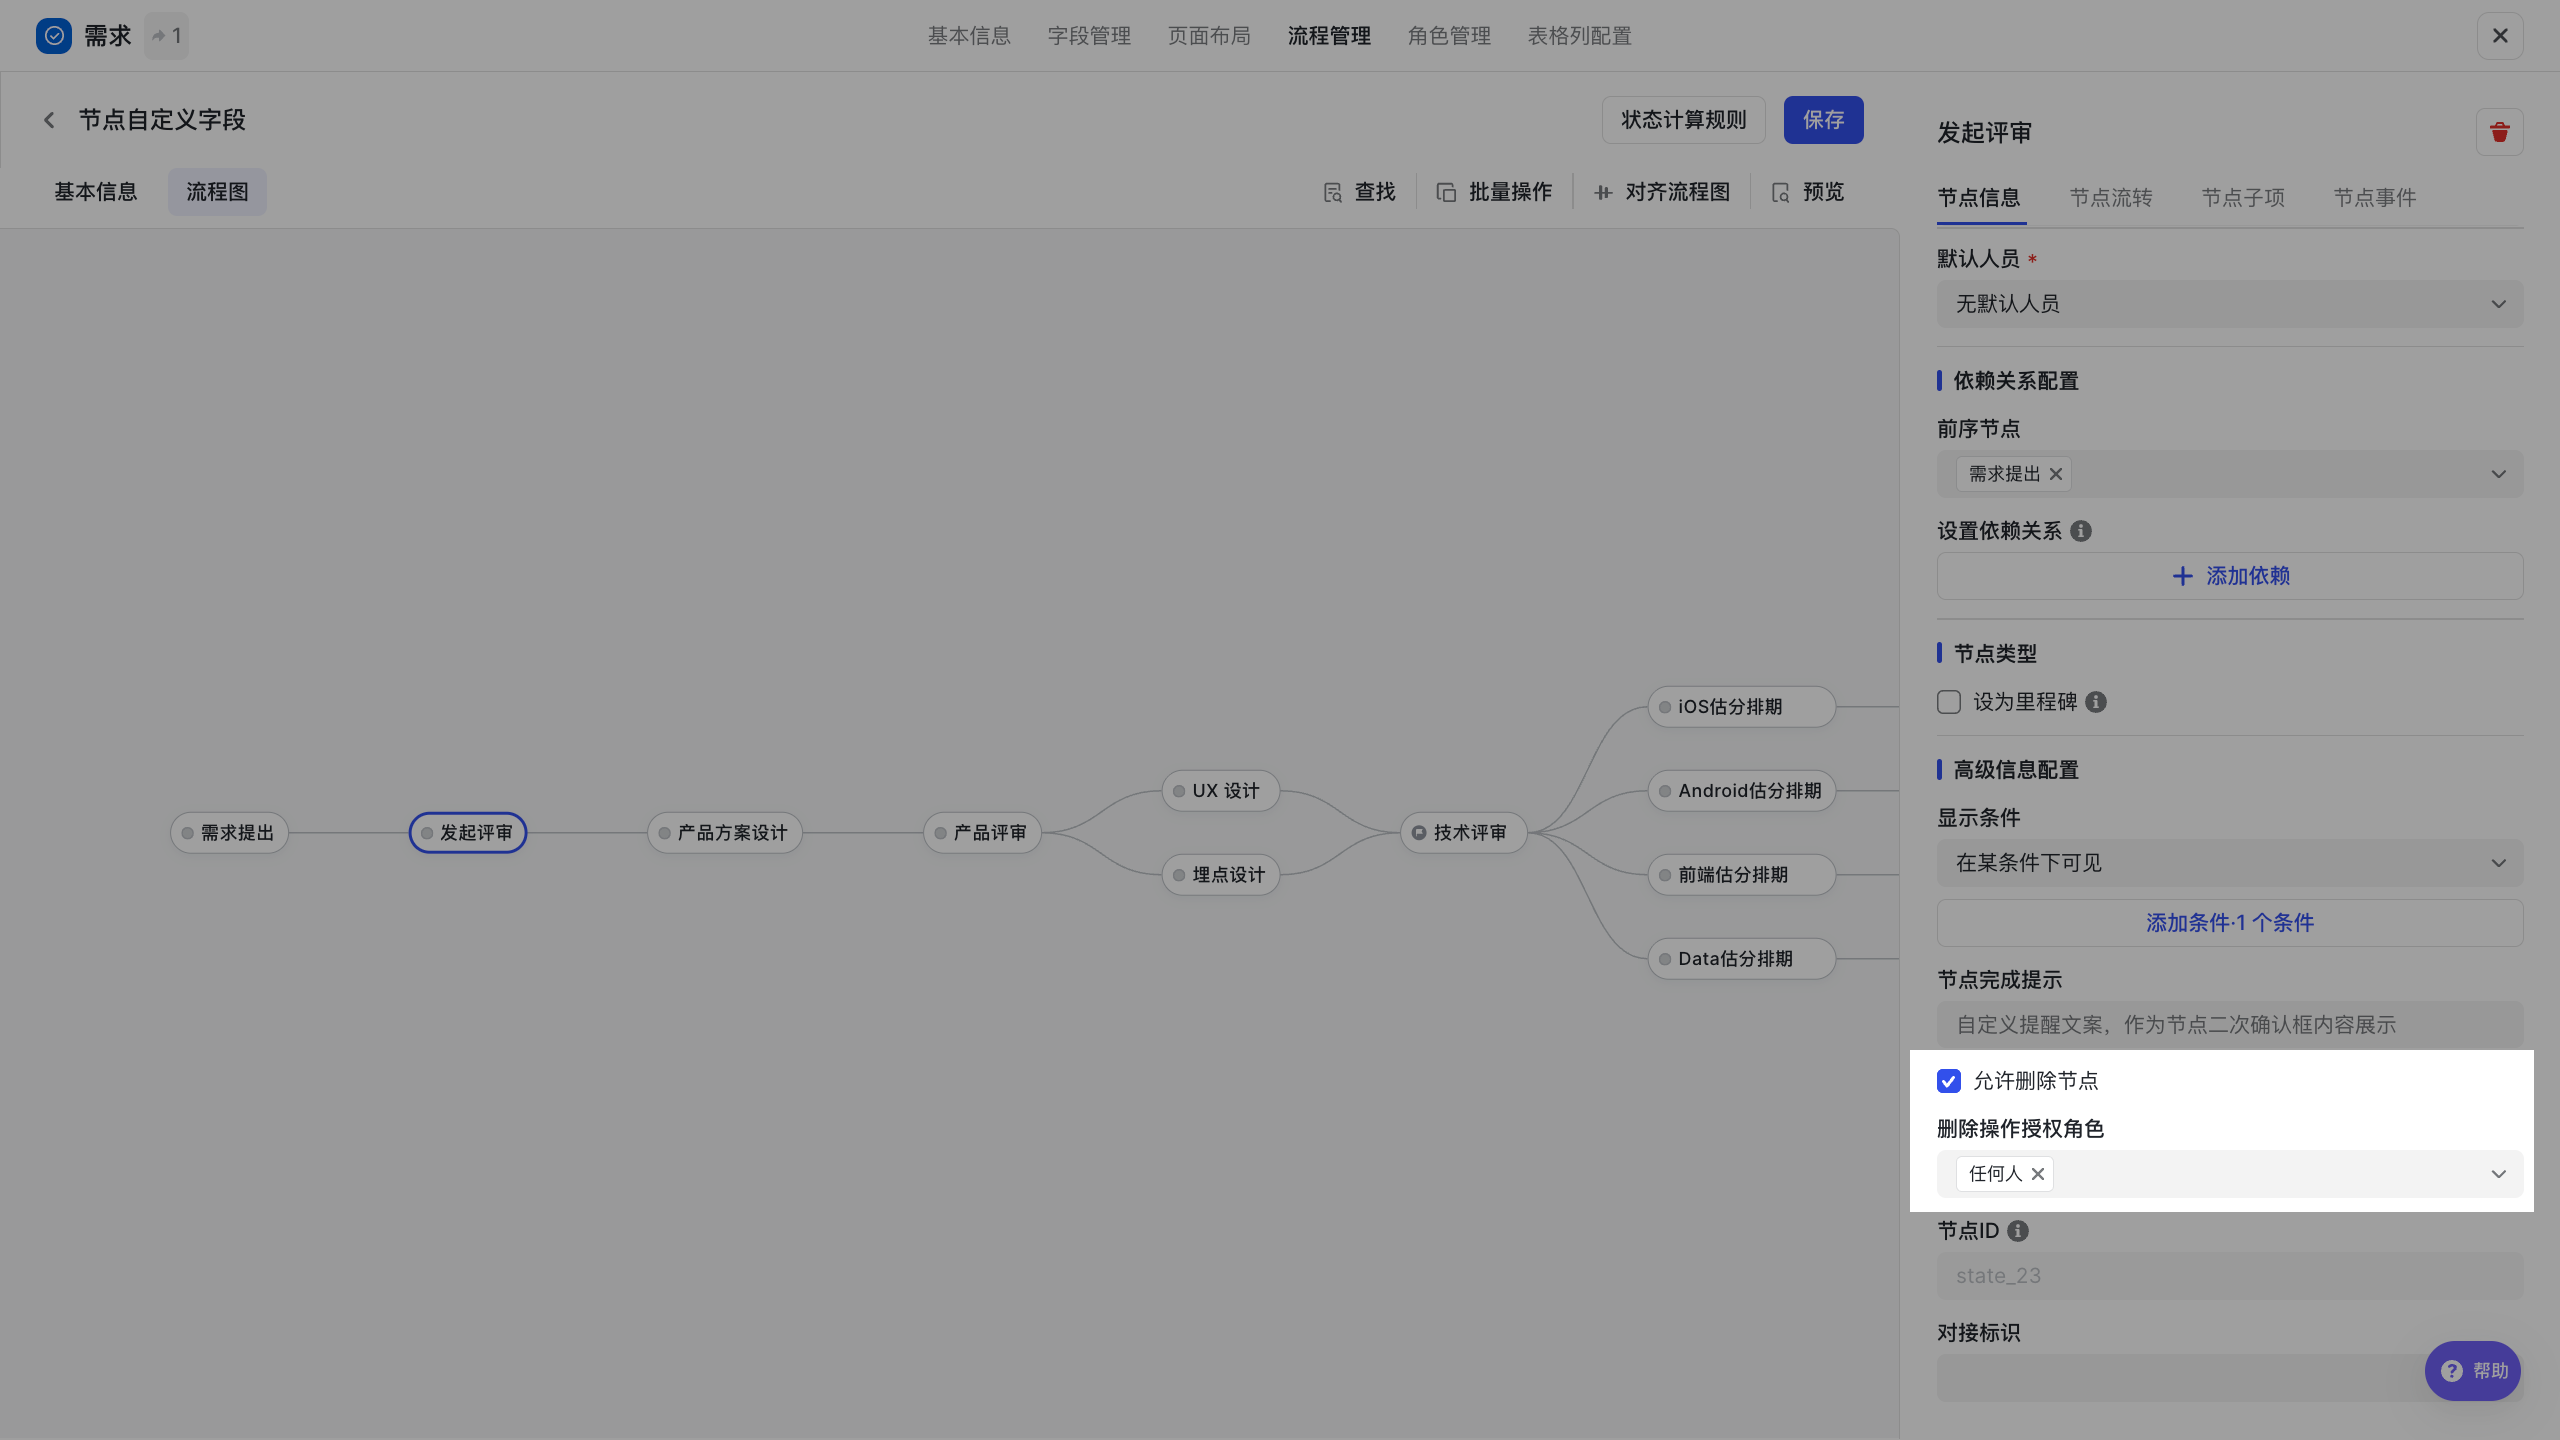Click the arrow 1 badge next to 需求

pyautogui.click(x=166, y=36)
